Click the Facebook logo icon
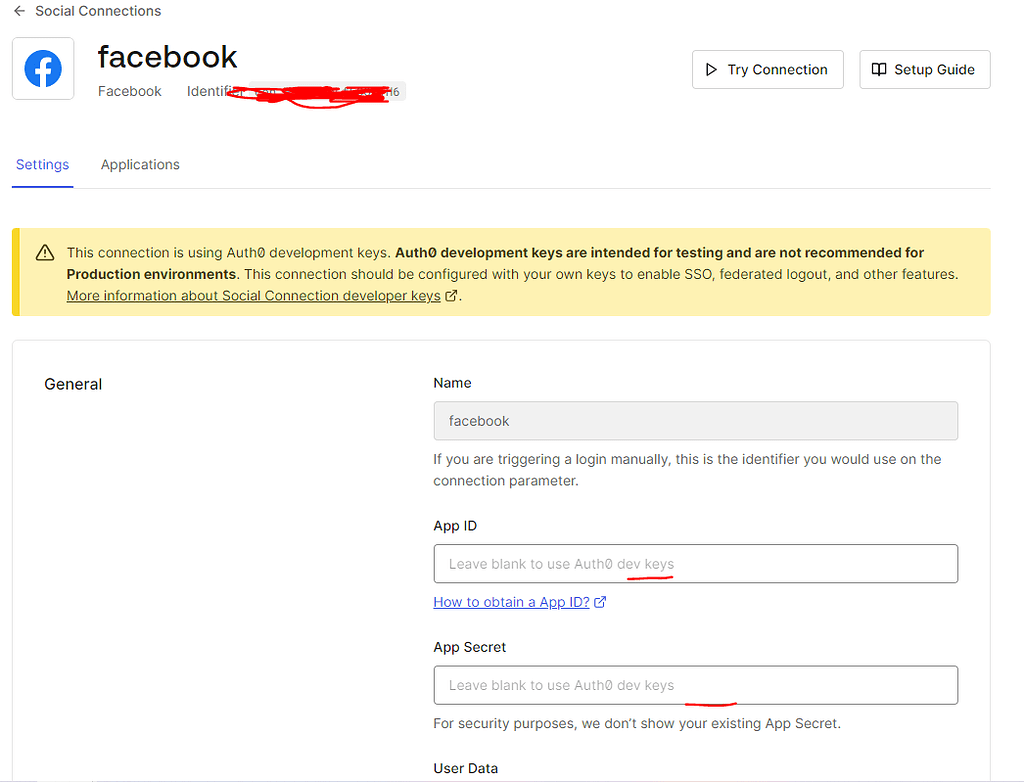This screenshot has width=1024, height=782. coord(43,69)
